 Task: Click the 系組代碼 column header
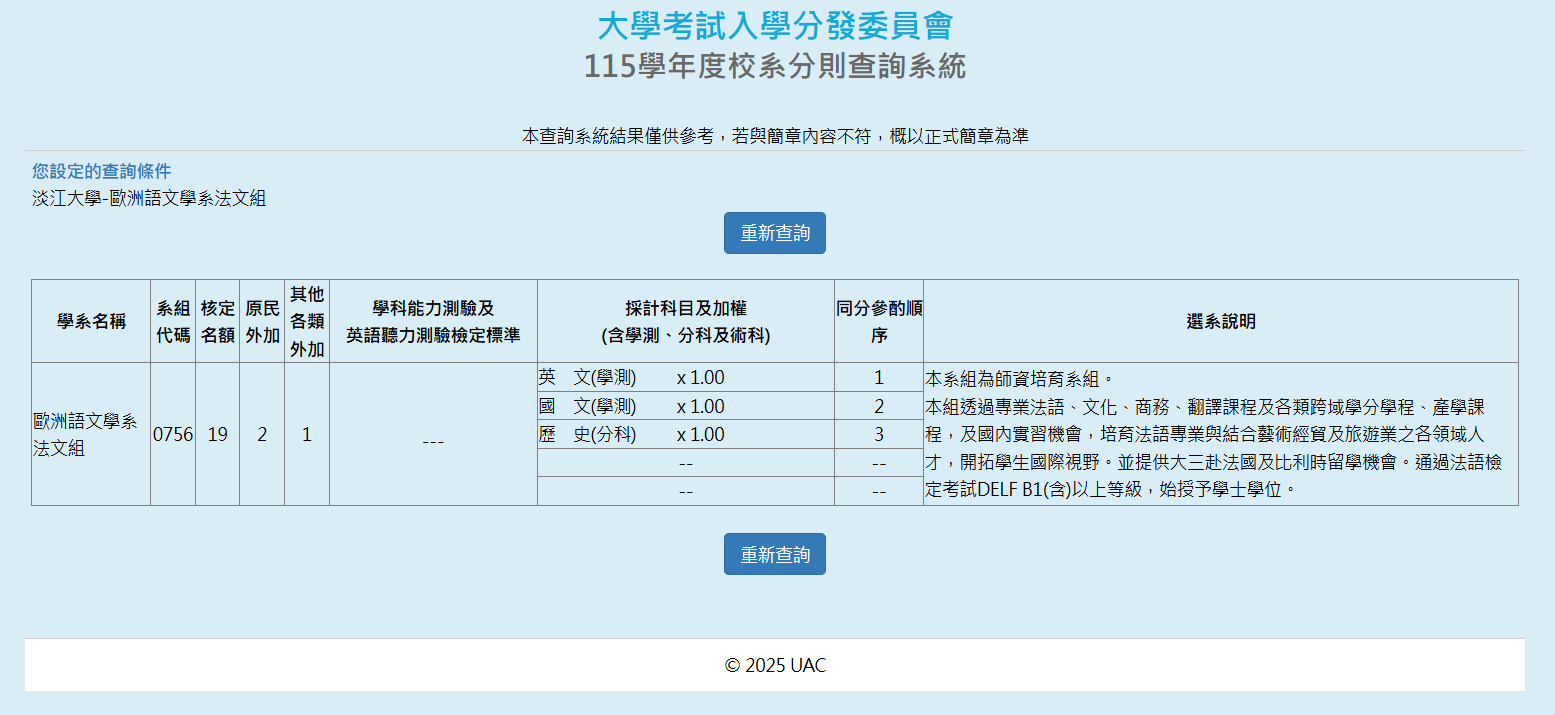click(173, 321)
